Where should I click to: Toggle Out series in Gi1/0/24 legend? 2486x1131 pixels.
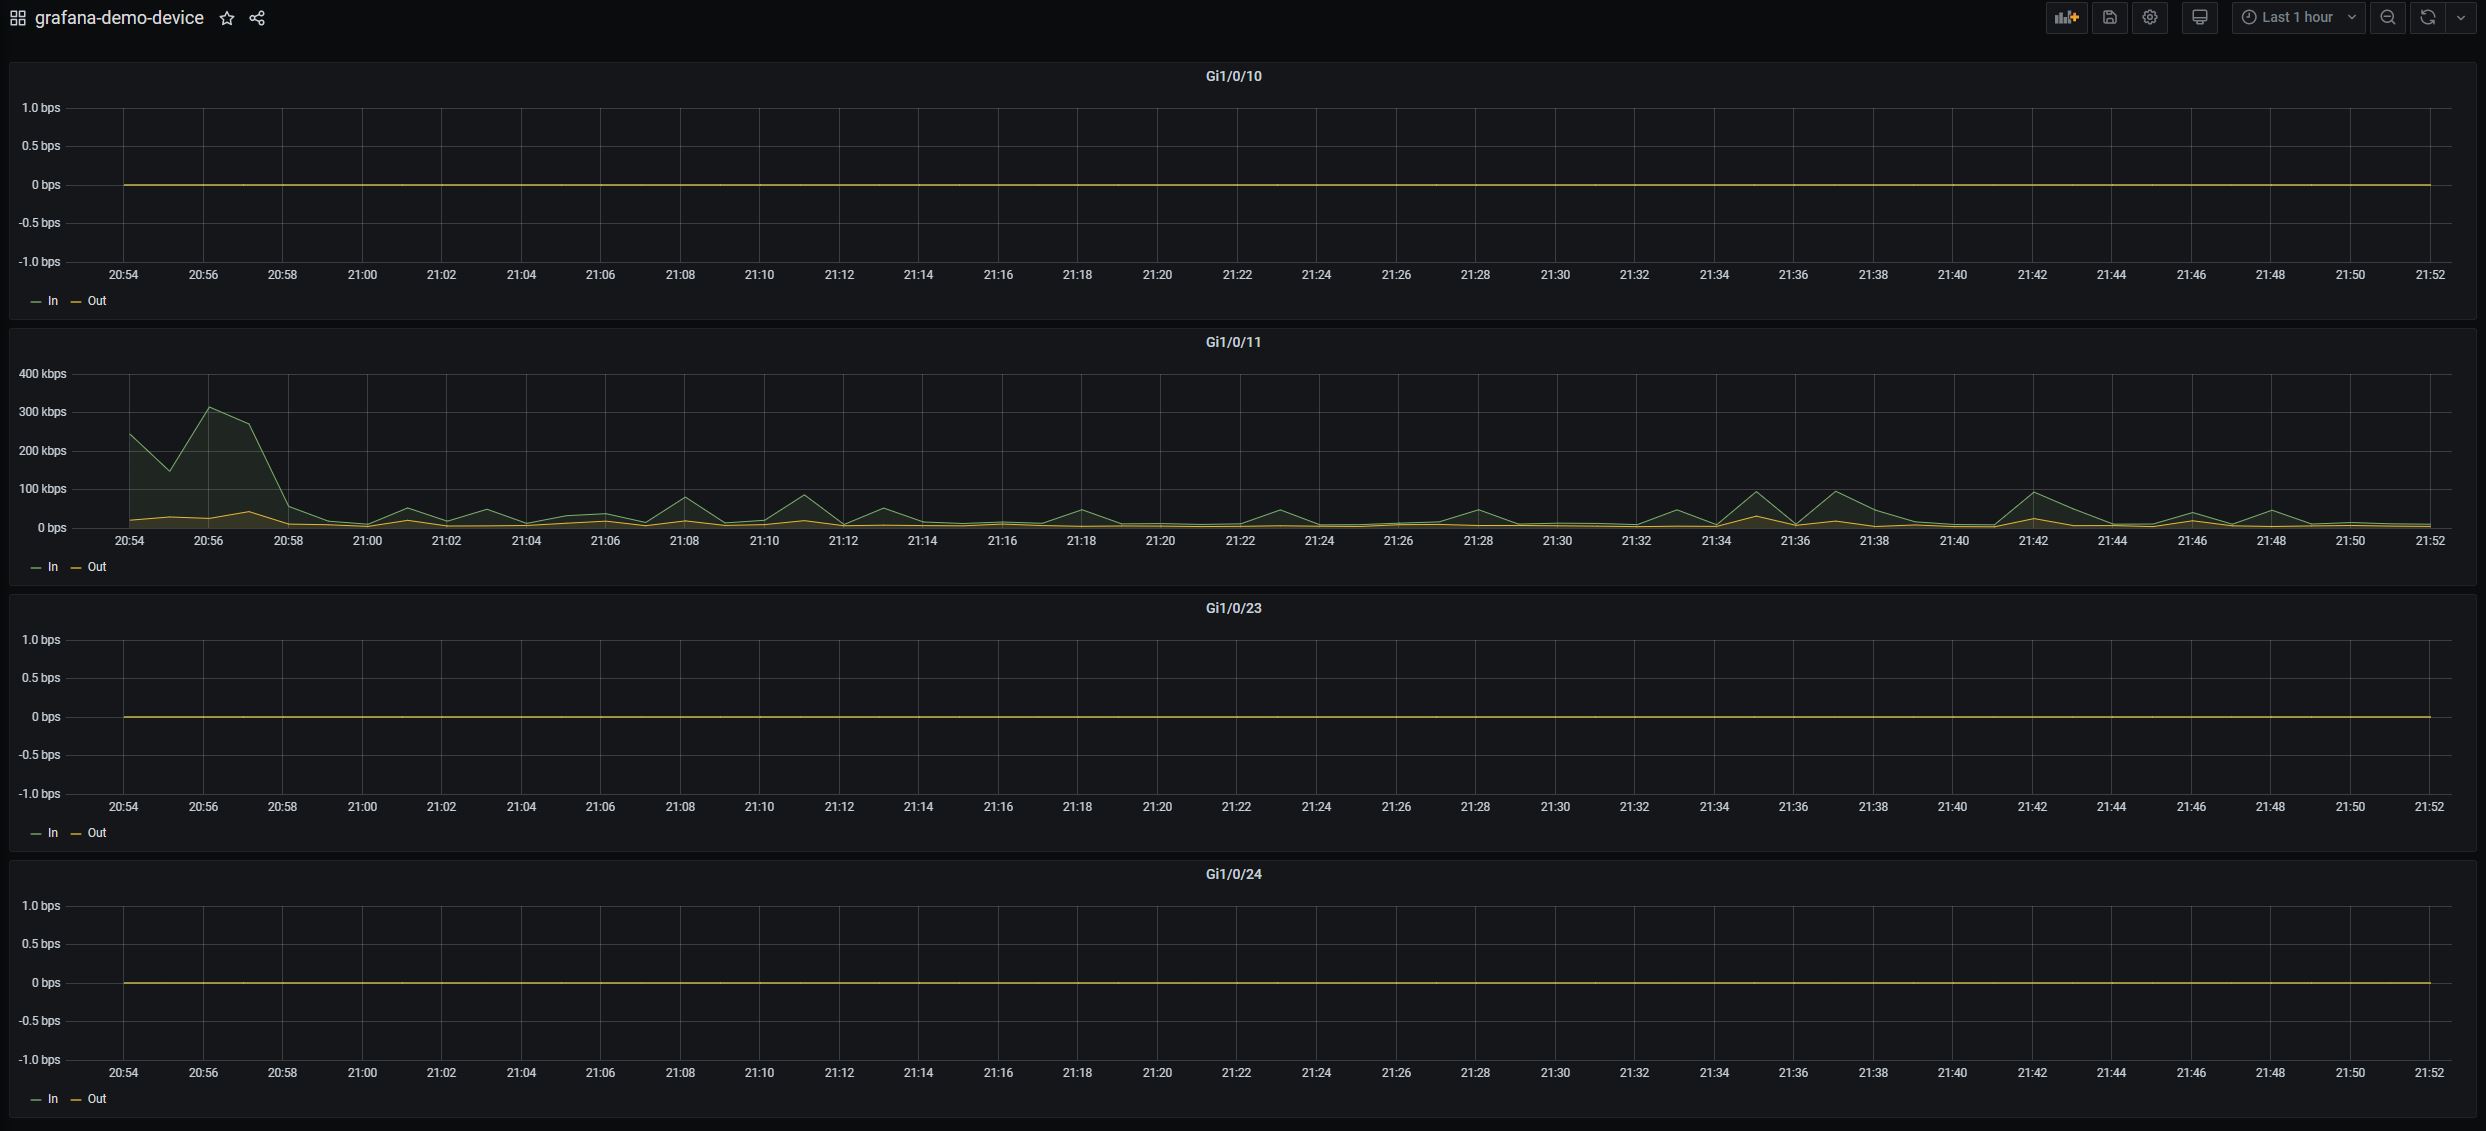click(97, 1099)
